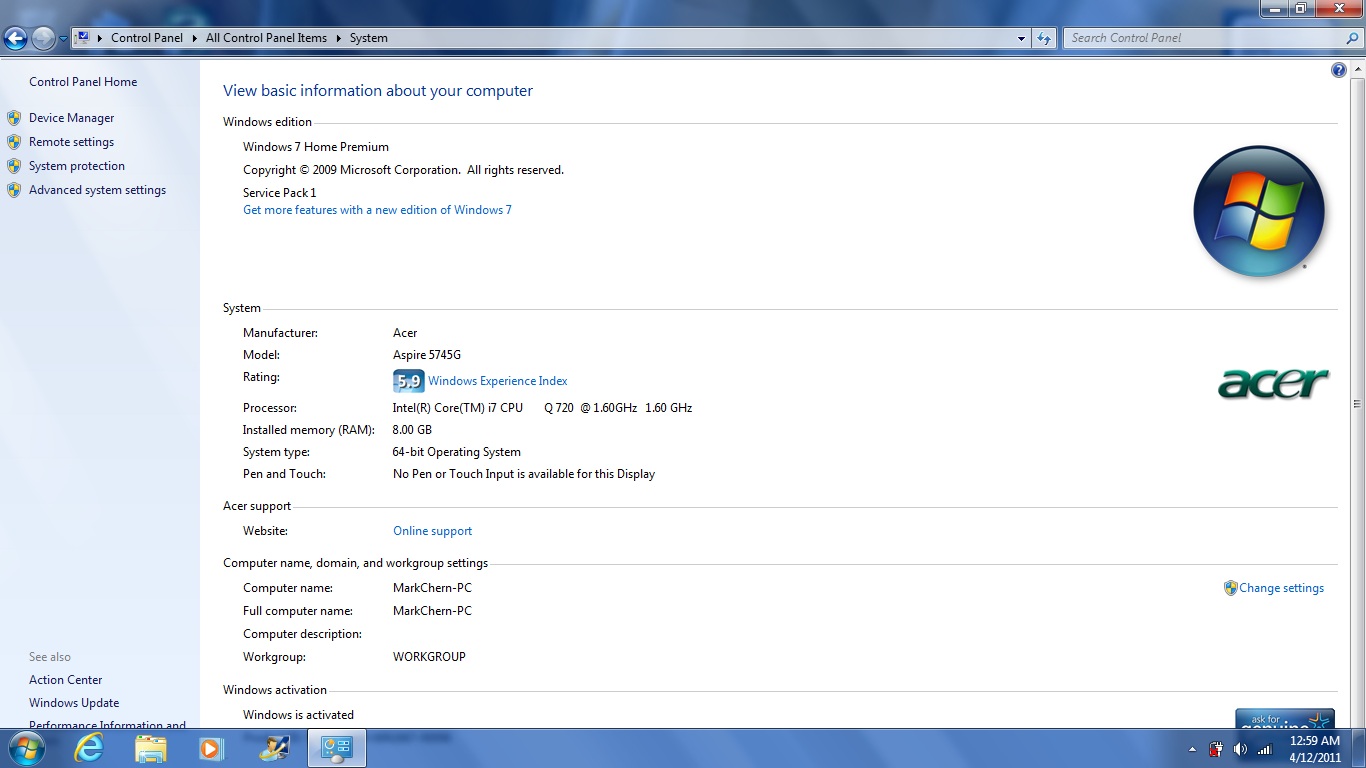Click the shield icon beside Remote settings
This screenshot has width=1366, height=768.
14,142
